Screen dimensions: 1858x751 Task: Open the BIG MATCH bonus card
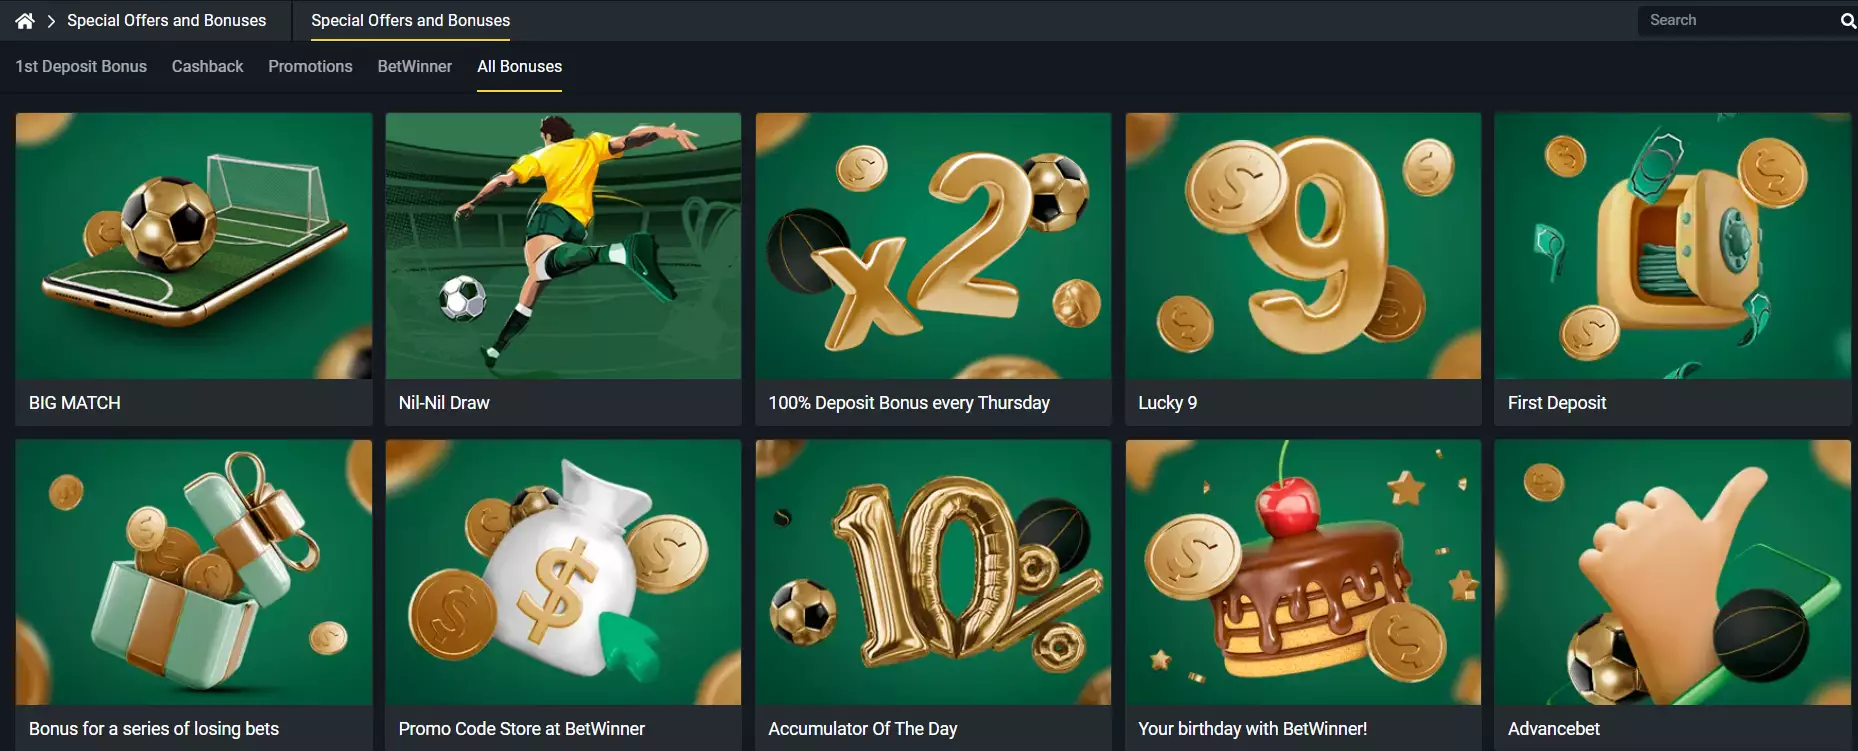coord(194,269)
